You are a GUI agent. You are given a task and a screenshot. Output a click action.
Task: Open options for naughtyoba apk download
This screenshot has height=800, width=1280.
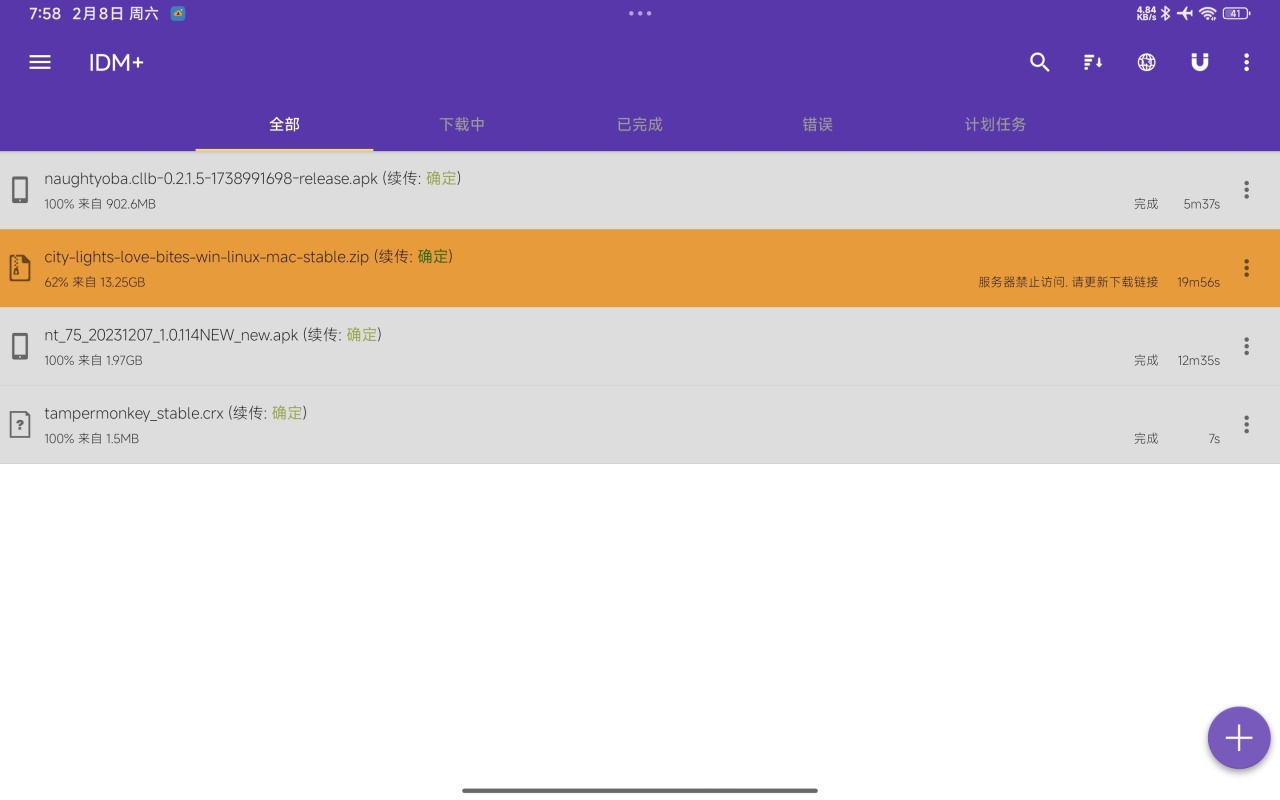click(x=1246, y=190)
